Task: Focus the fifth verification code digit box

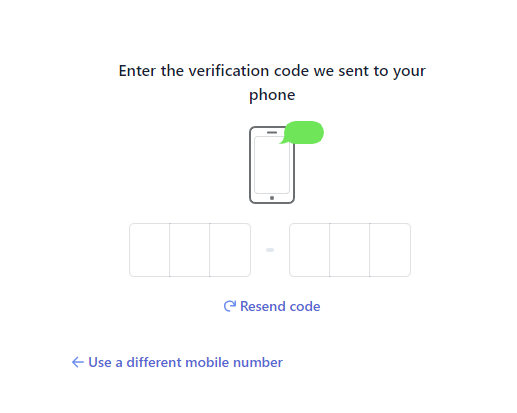Action: [350, 250]
